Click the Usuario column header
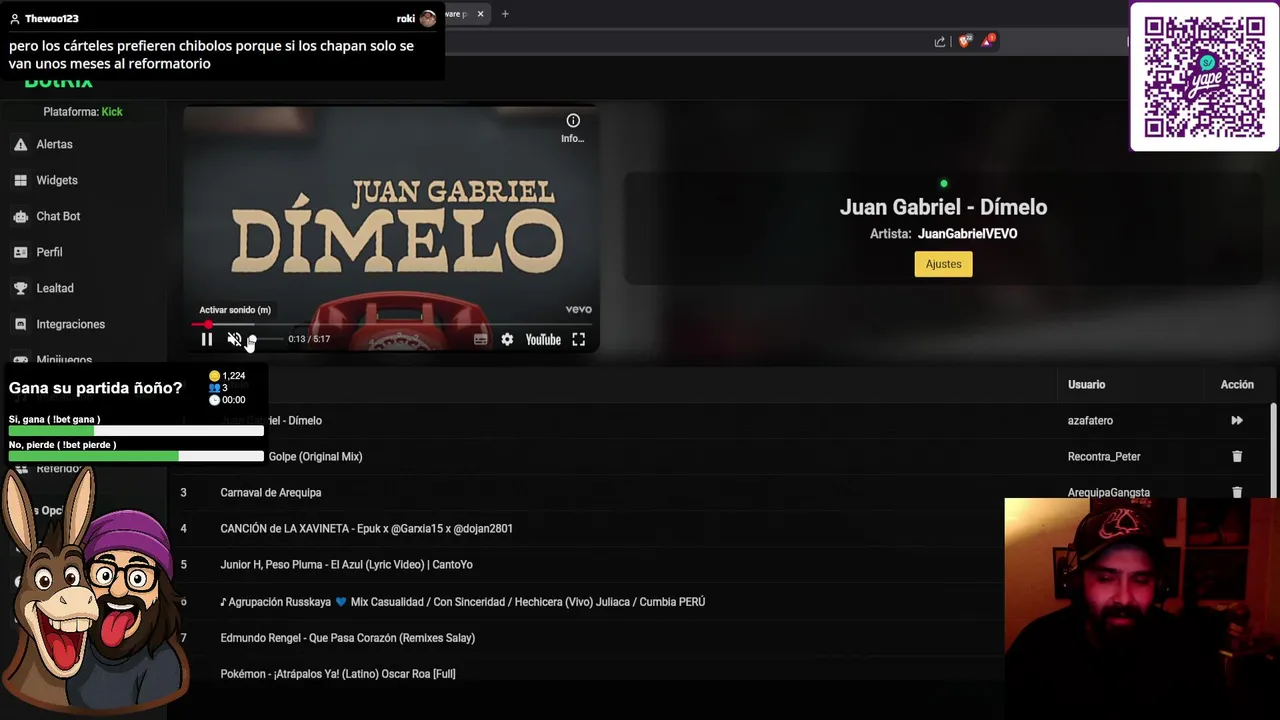This screenshot has width=1280, height=720. pos(1086,384)
